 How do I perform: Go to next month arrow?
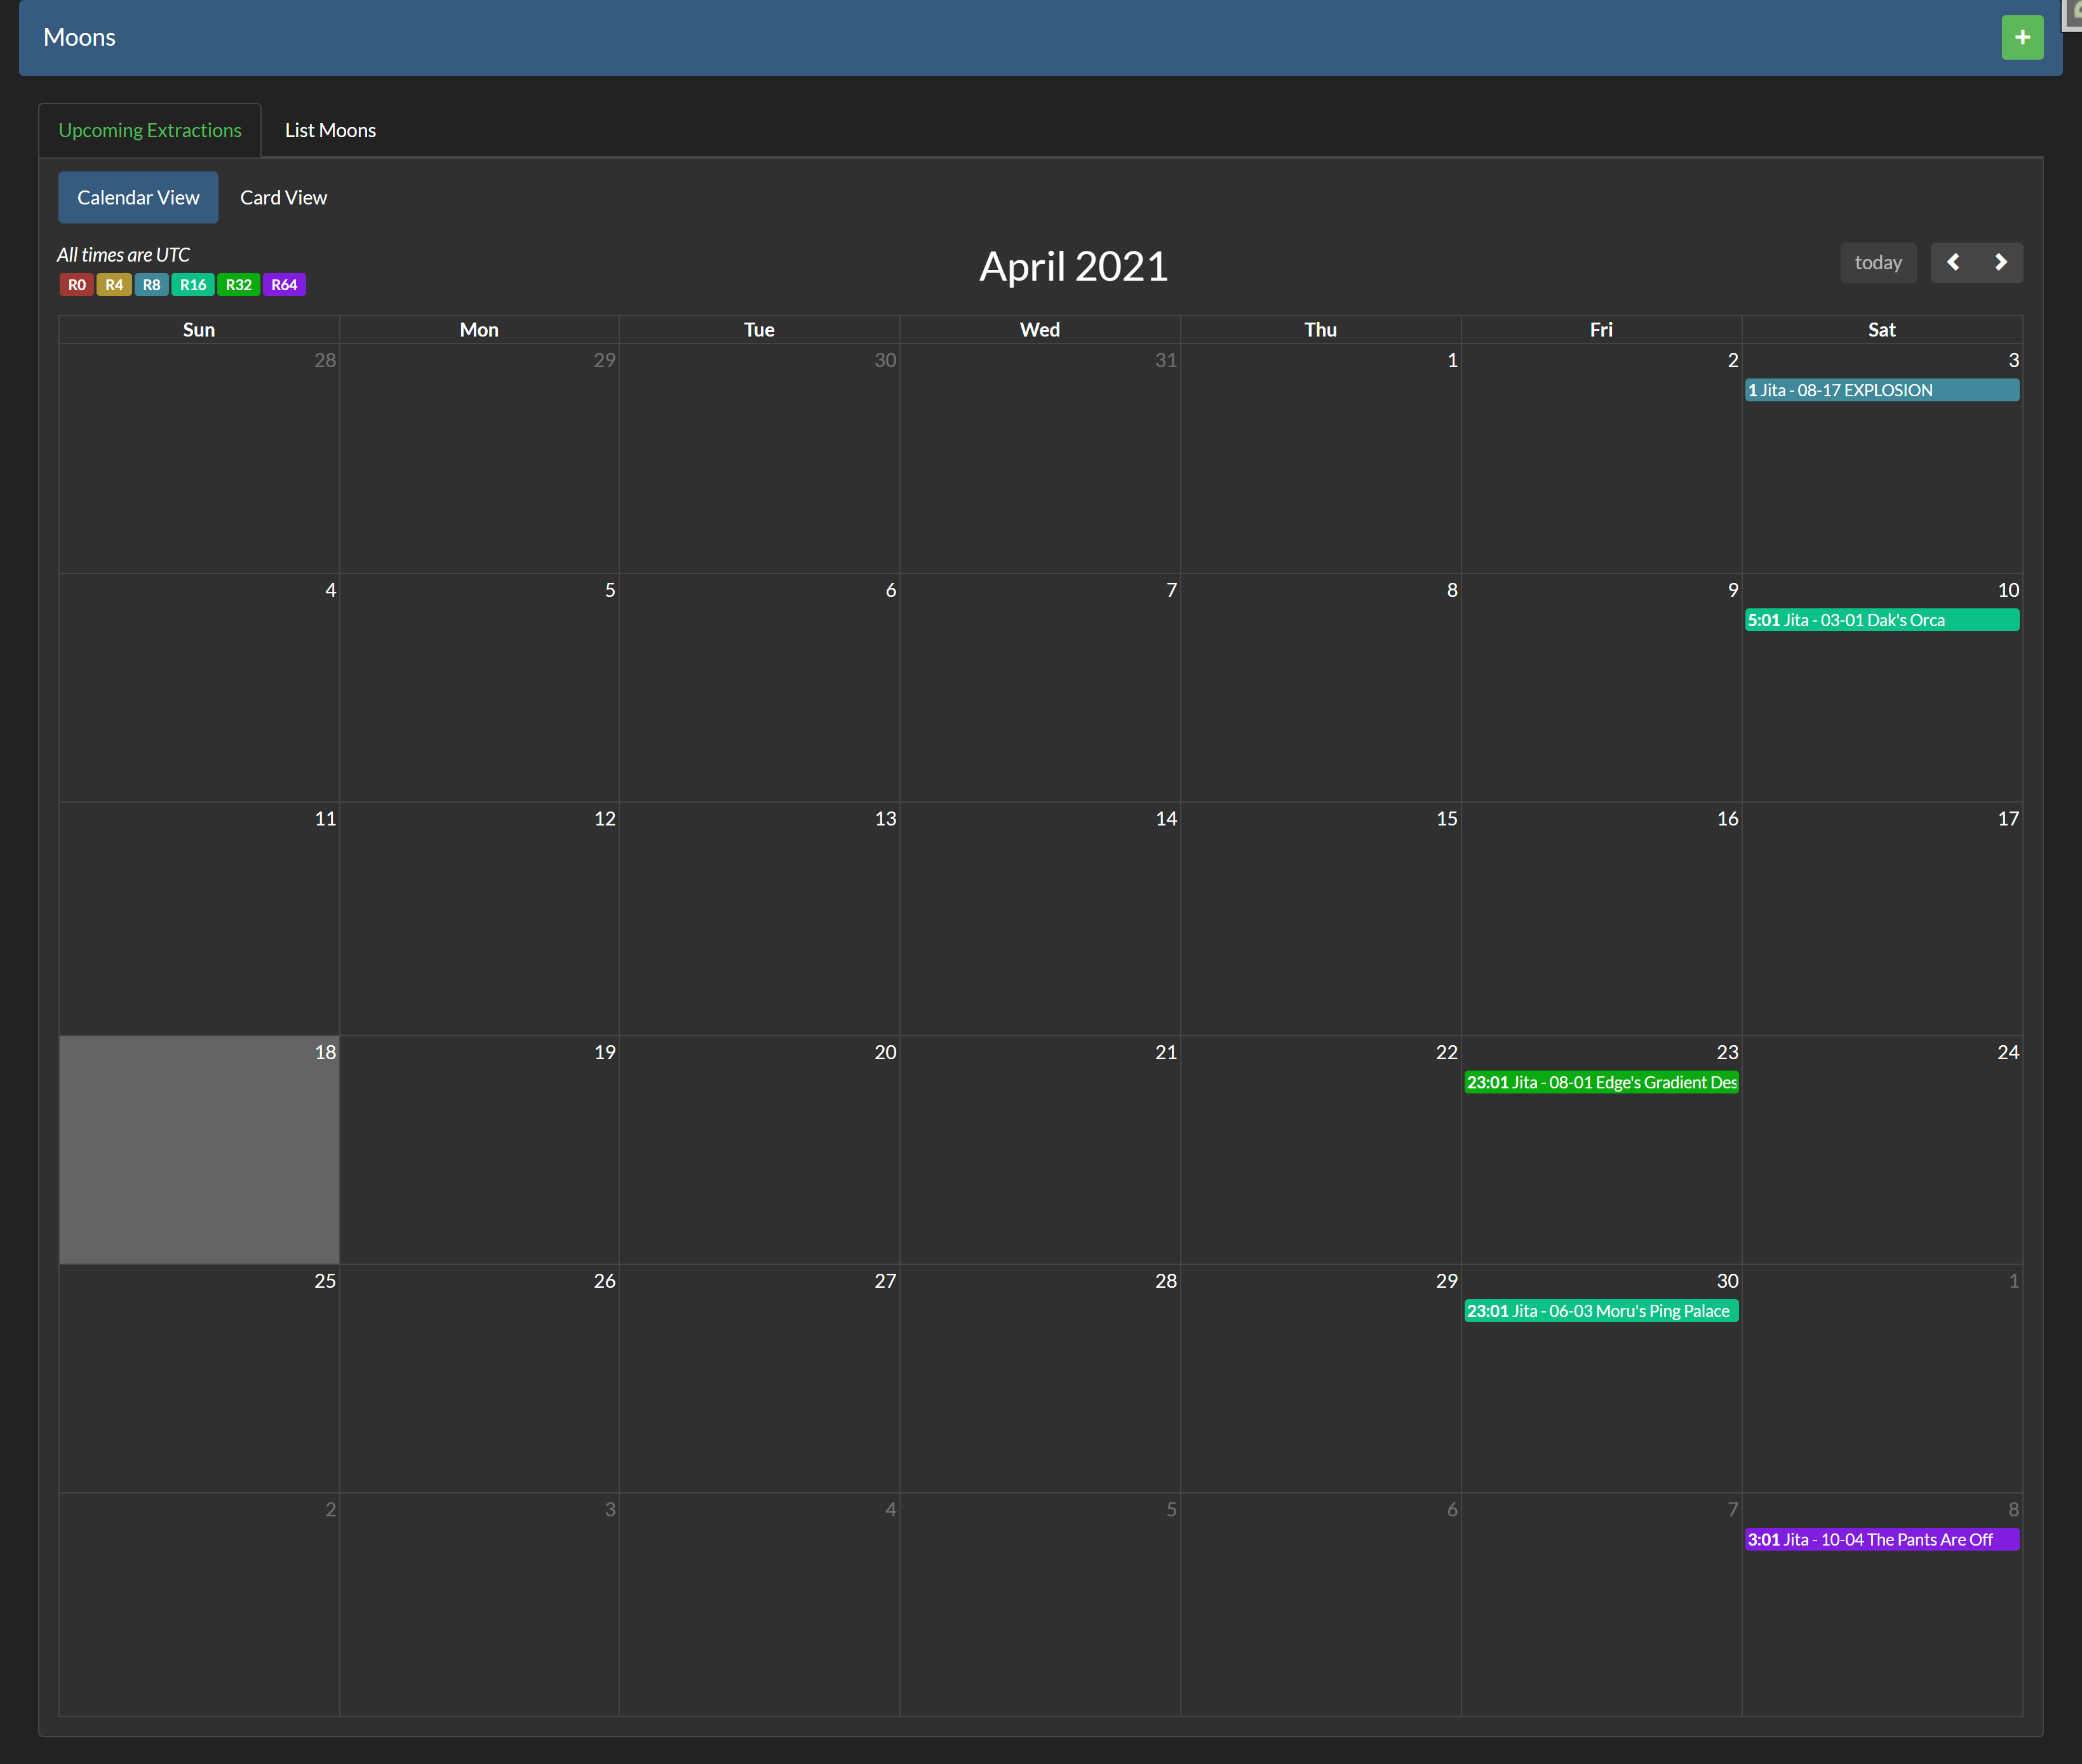(2000, 262)
